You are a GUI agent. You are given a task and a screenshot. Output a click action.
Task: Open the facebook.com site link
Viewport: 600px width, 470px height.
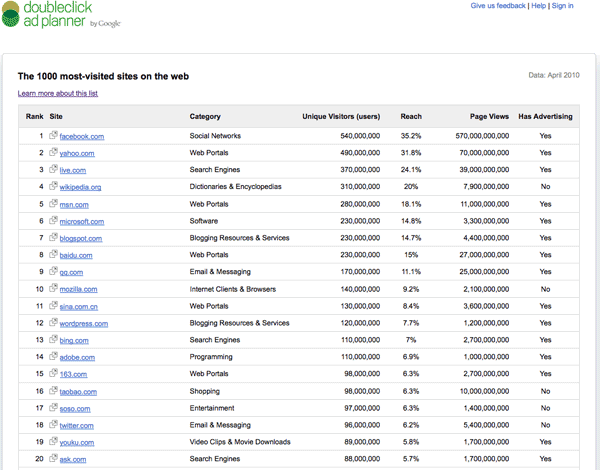(82, 136)
